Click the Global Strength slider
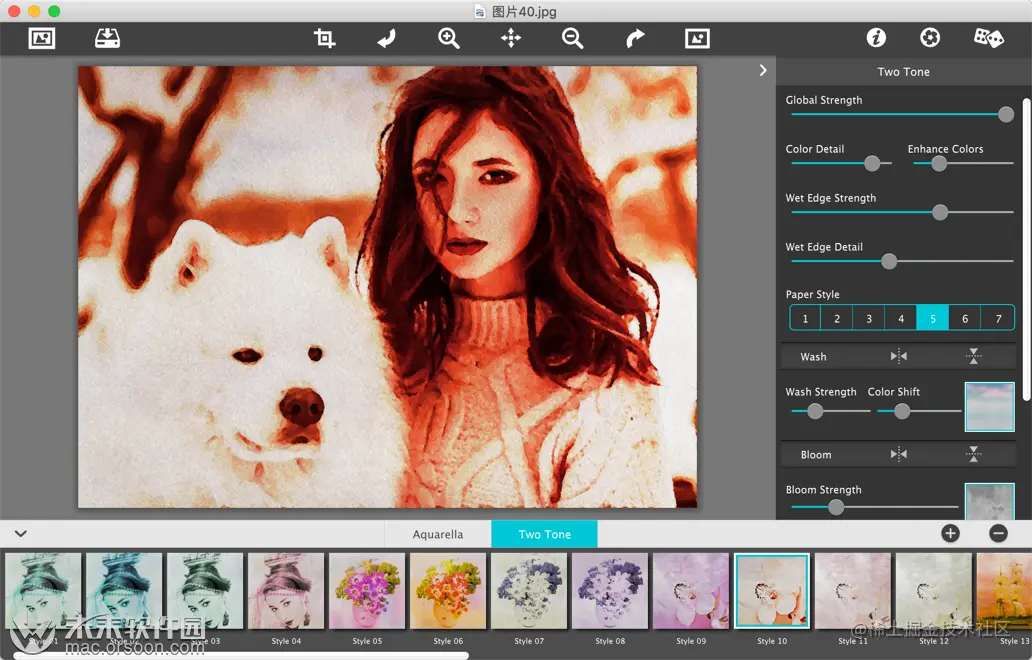 pos(902,114)
